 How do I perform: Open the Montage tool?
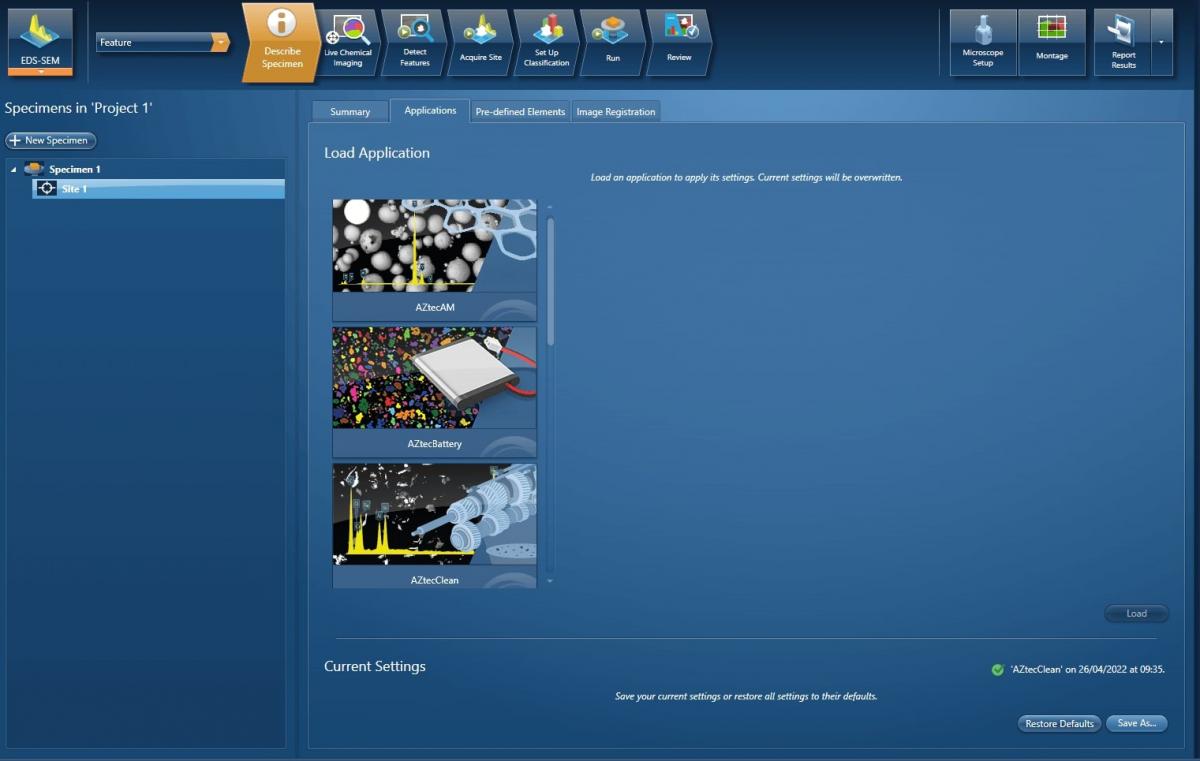tap(1051, 42)
